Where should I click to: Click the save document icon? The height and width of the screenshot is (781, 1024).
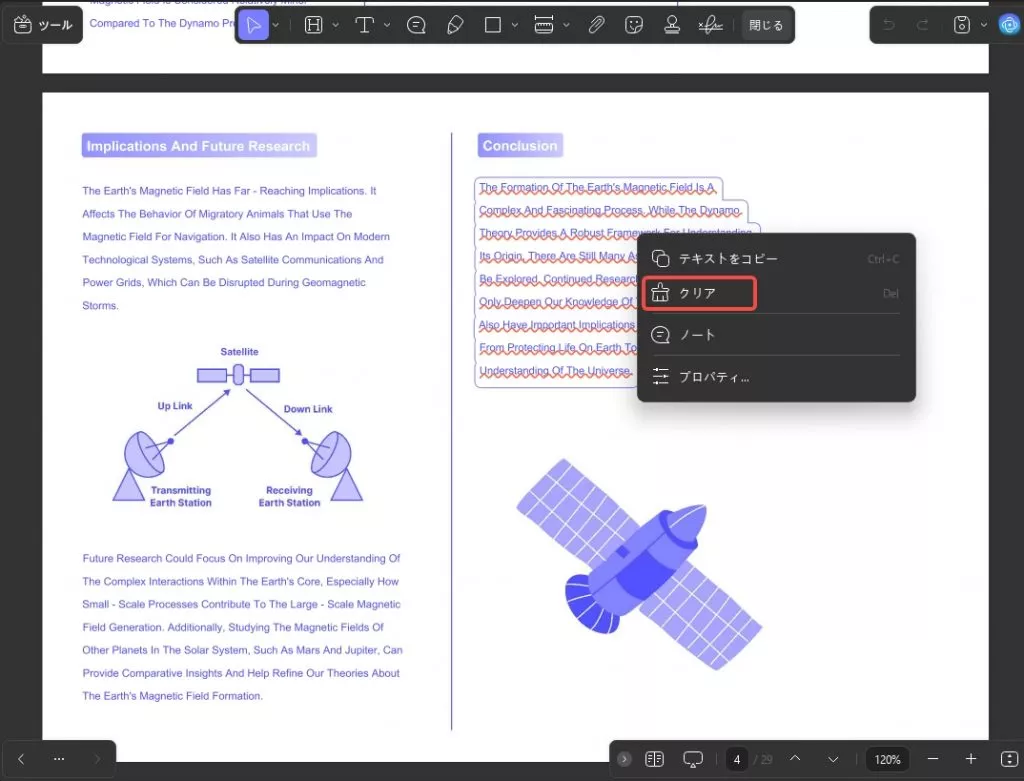point(961,25)
